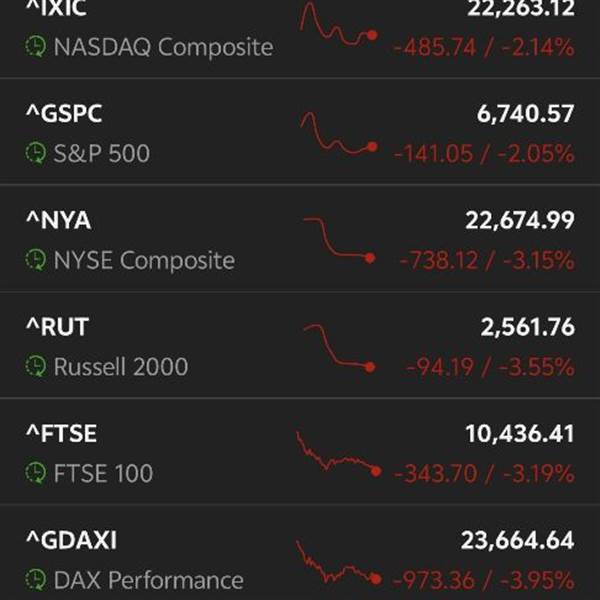Open the FTSE 100 mini chart

coord(337,455)
